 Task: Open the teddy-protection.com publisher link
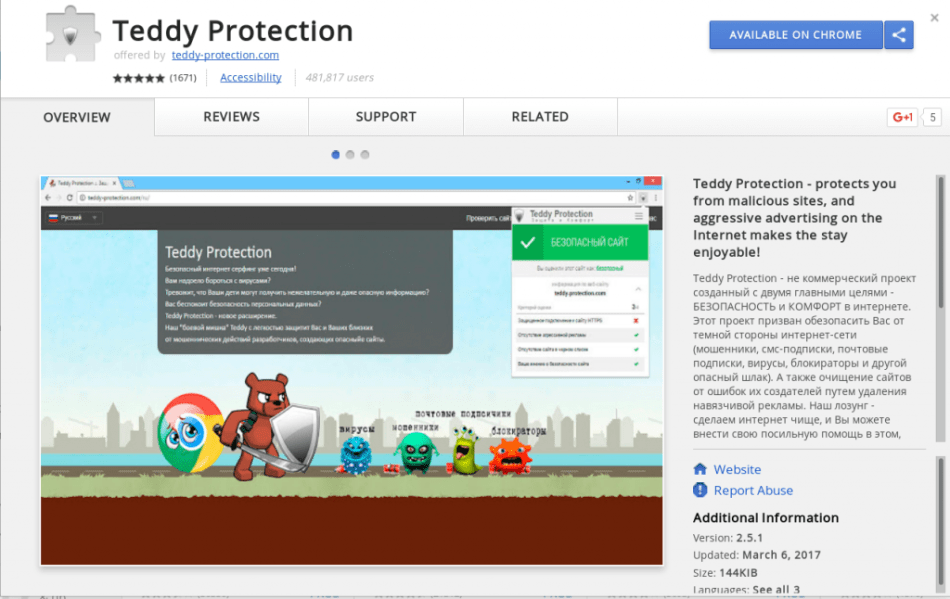click(x=224, y=55)
